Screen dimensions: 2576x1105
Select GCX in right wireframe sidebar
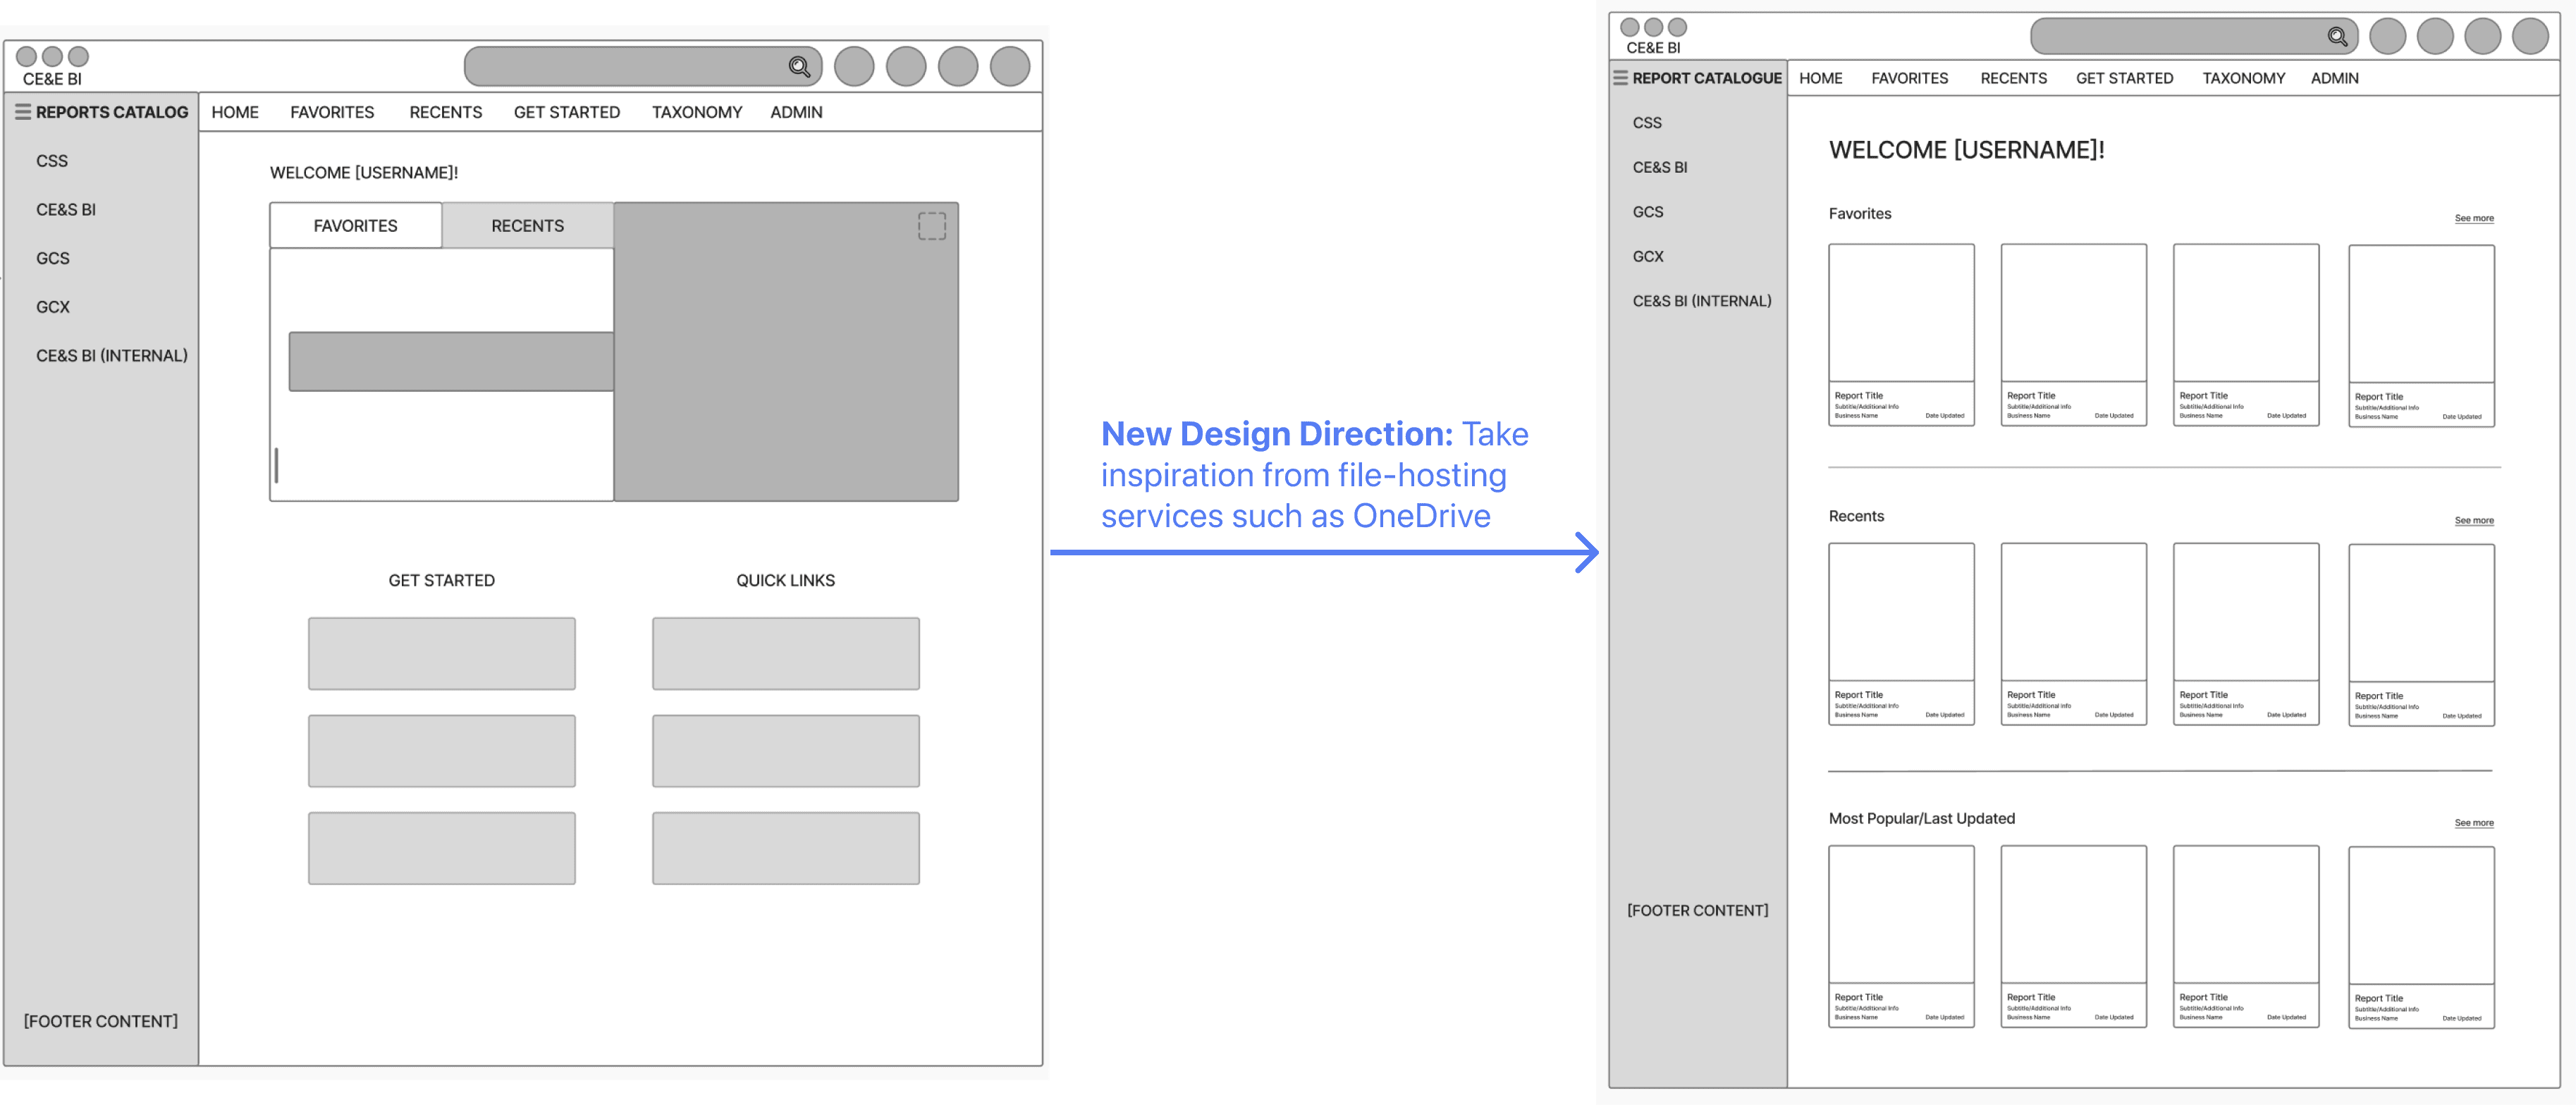point(1647,257)
